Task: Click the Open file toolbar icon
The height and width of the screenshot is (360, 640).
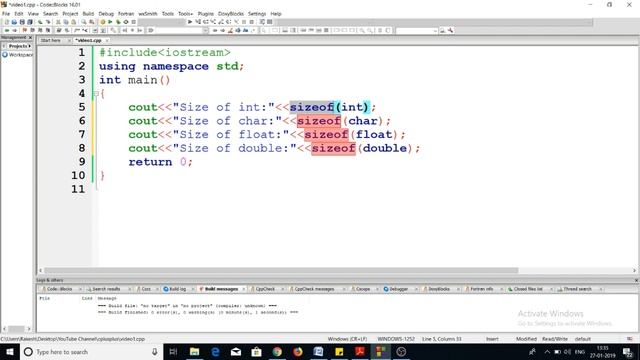Action: 14,22
